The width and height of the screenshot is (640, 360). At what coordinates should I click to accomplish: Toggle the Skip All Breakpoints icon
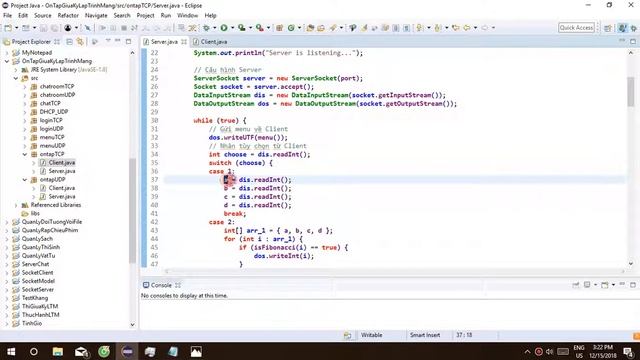pos(87,28)
